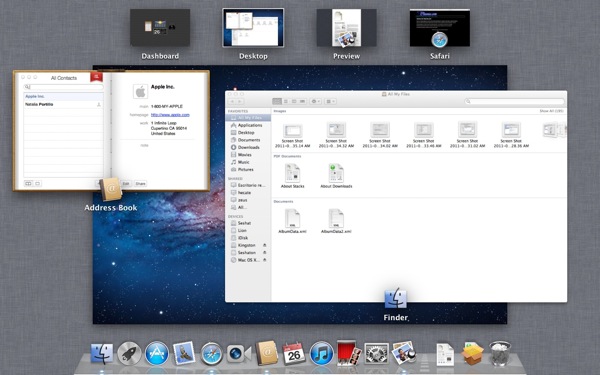This screenshot has height=375, width=600.
Task: Launch Launchpad rocket icon in Dock
Action: [x=129, y=353]
